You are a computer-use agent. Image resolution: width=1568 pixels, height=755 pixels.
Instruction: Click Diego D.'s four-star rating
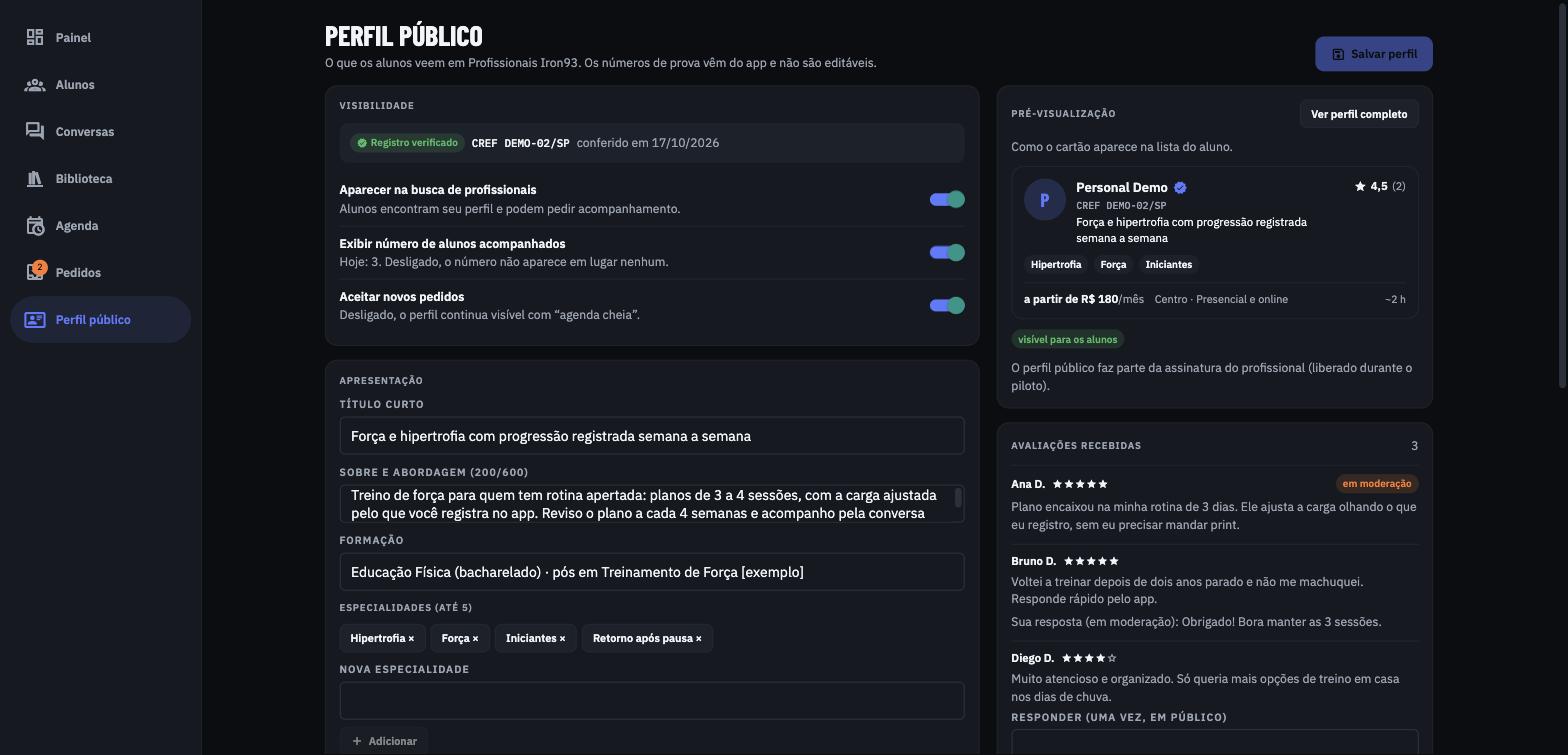[1089, 658]
